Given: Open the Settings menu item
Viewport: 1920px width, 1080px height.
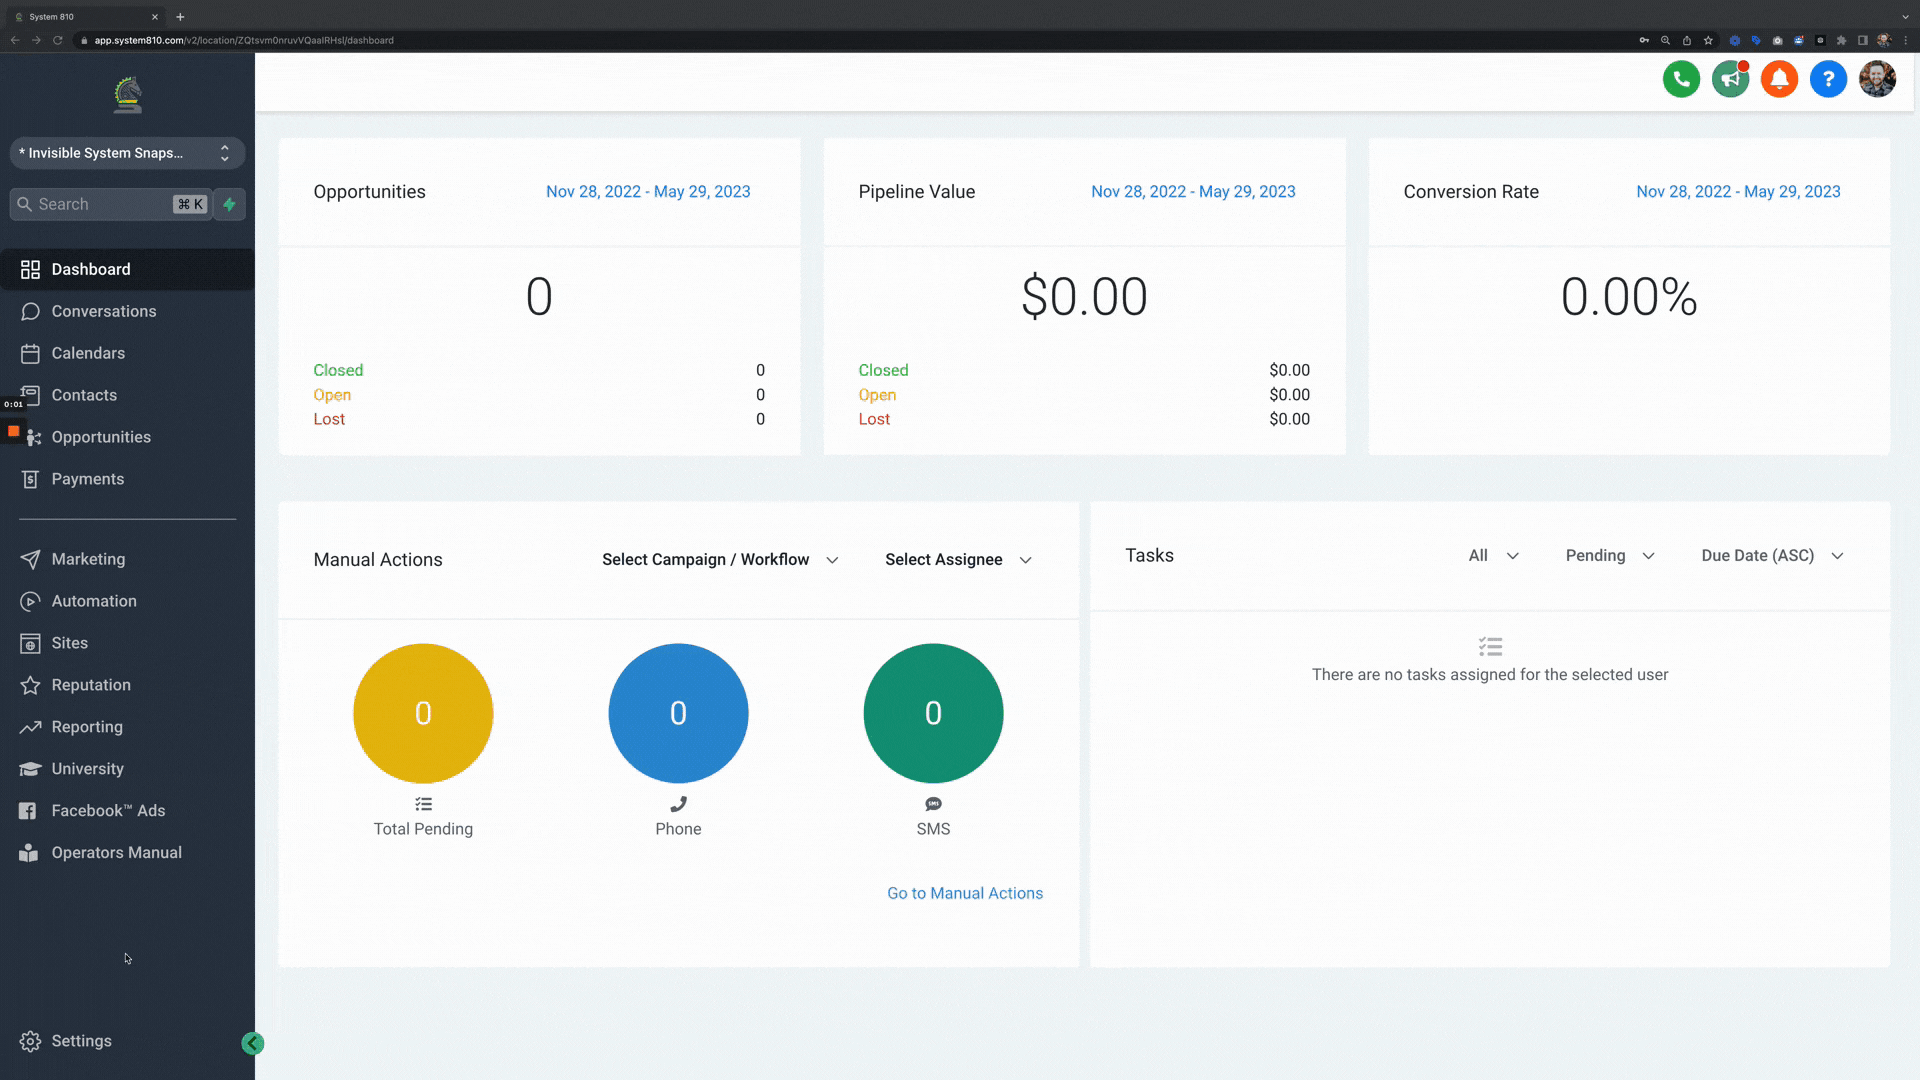Looking at the screenshot, I should pyautogui.click(x=80, y=1040).
